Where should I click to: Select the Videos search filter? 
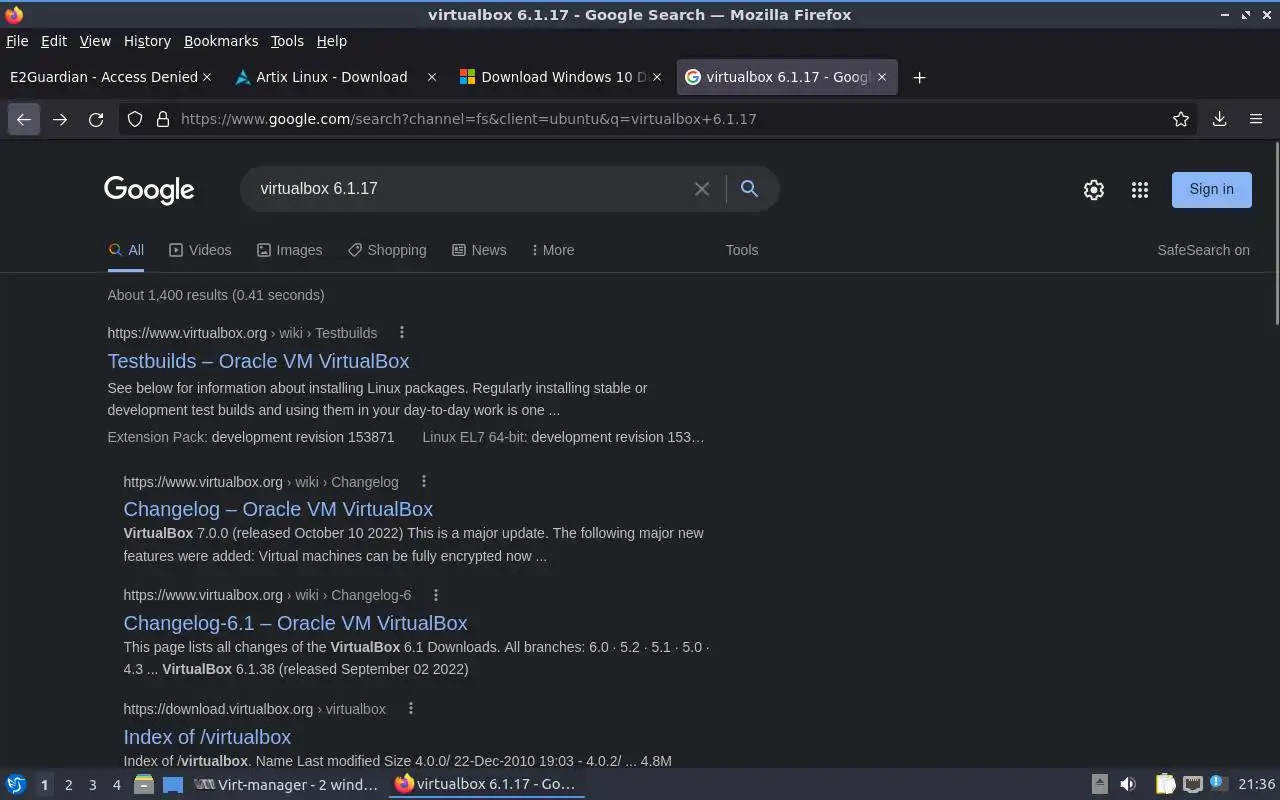point(200,250)
